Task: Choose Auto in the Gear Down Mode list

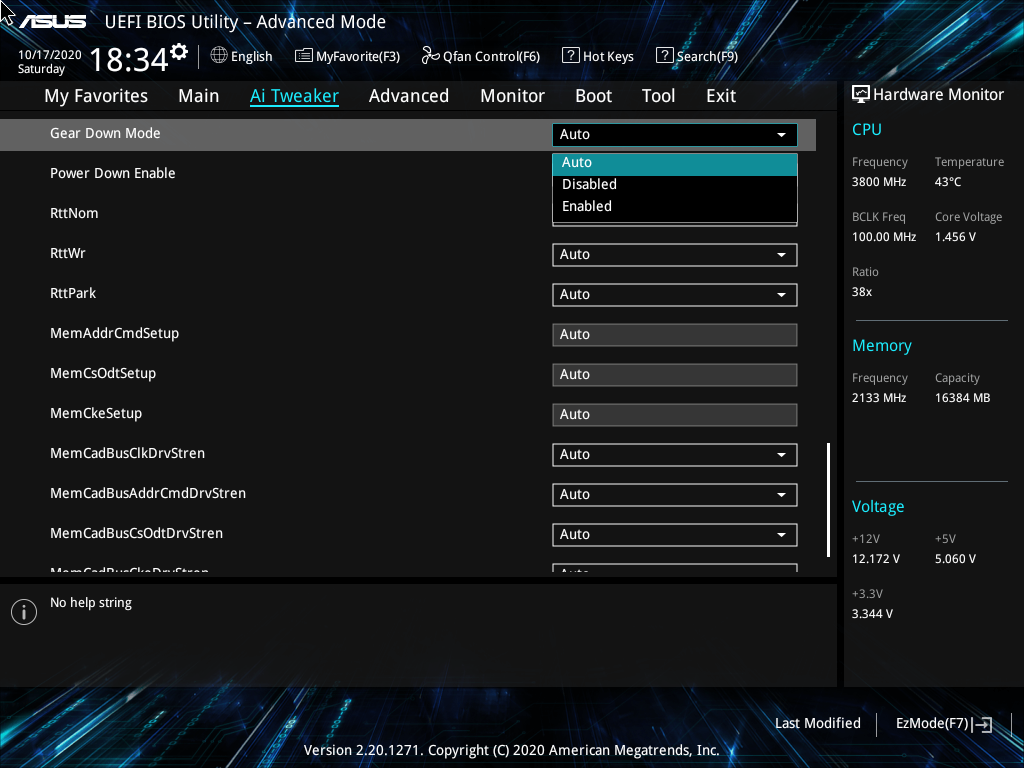Action: [x=675, y=163]
